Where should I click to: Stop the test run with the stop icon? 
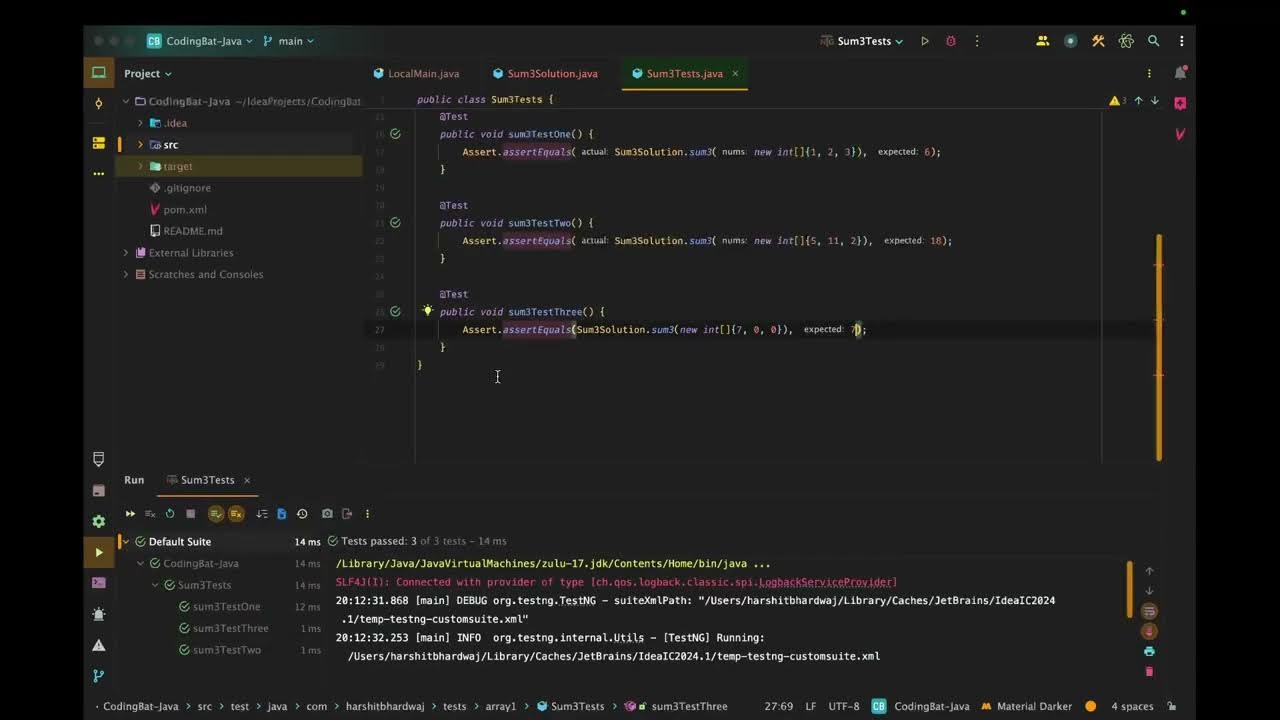[190, 513]
